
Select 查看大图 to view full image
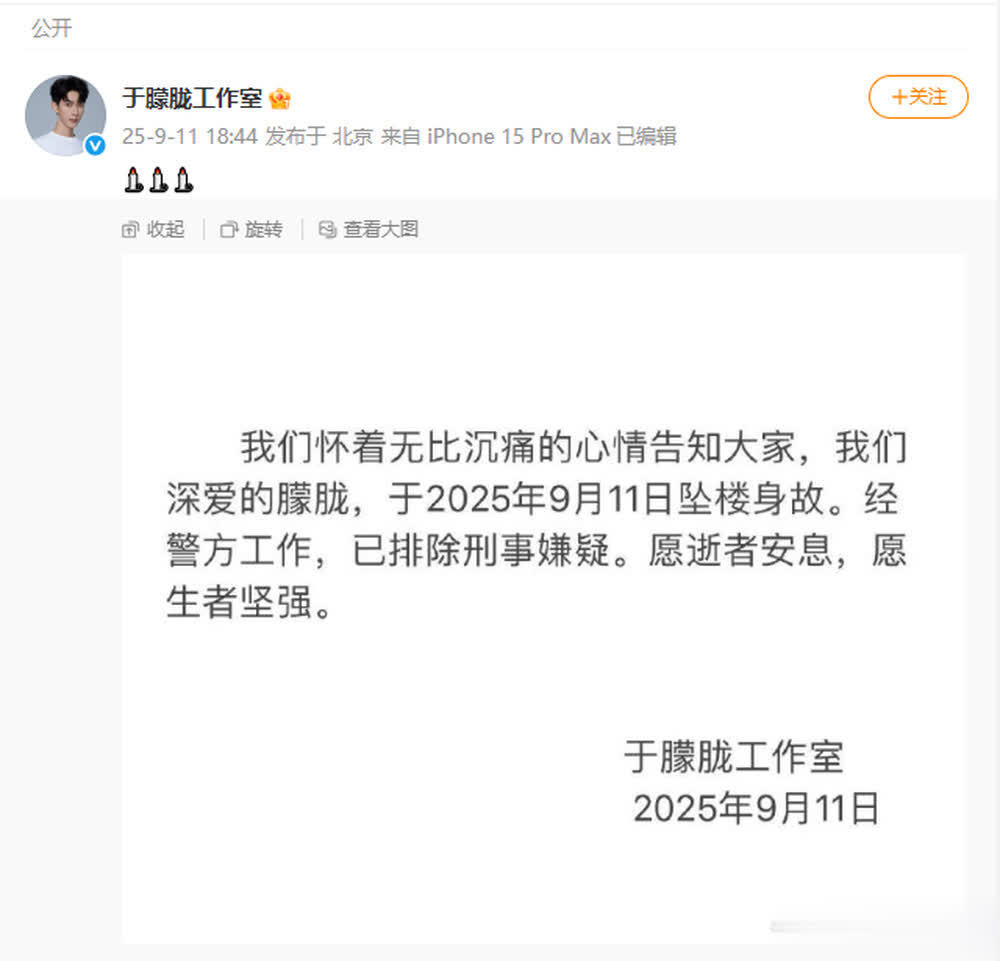[381, 230]
